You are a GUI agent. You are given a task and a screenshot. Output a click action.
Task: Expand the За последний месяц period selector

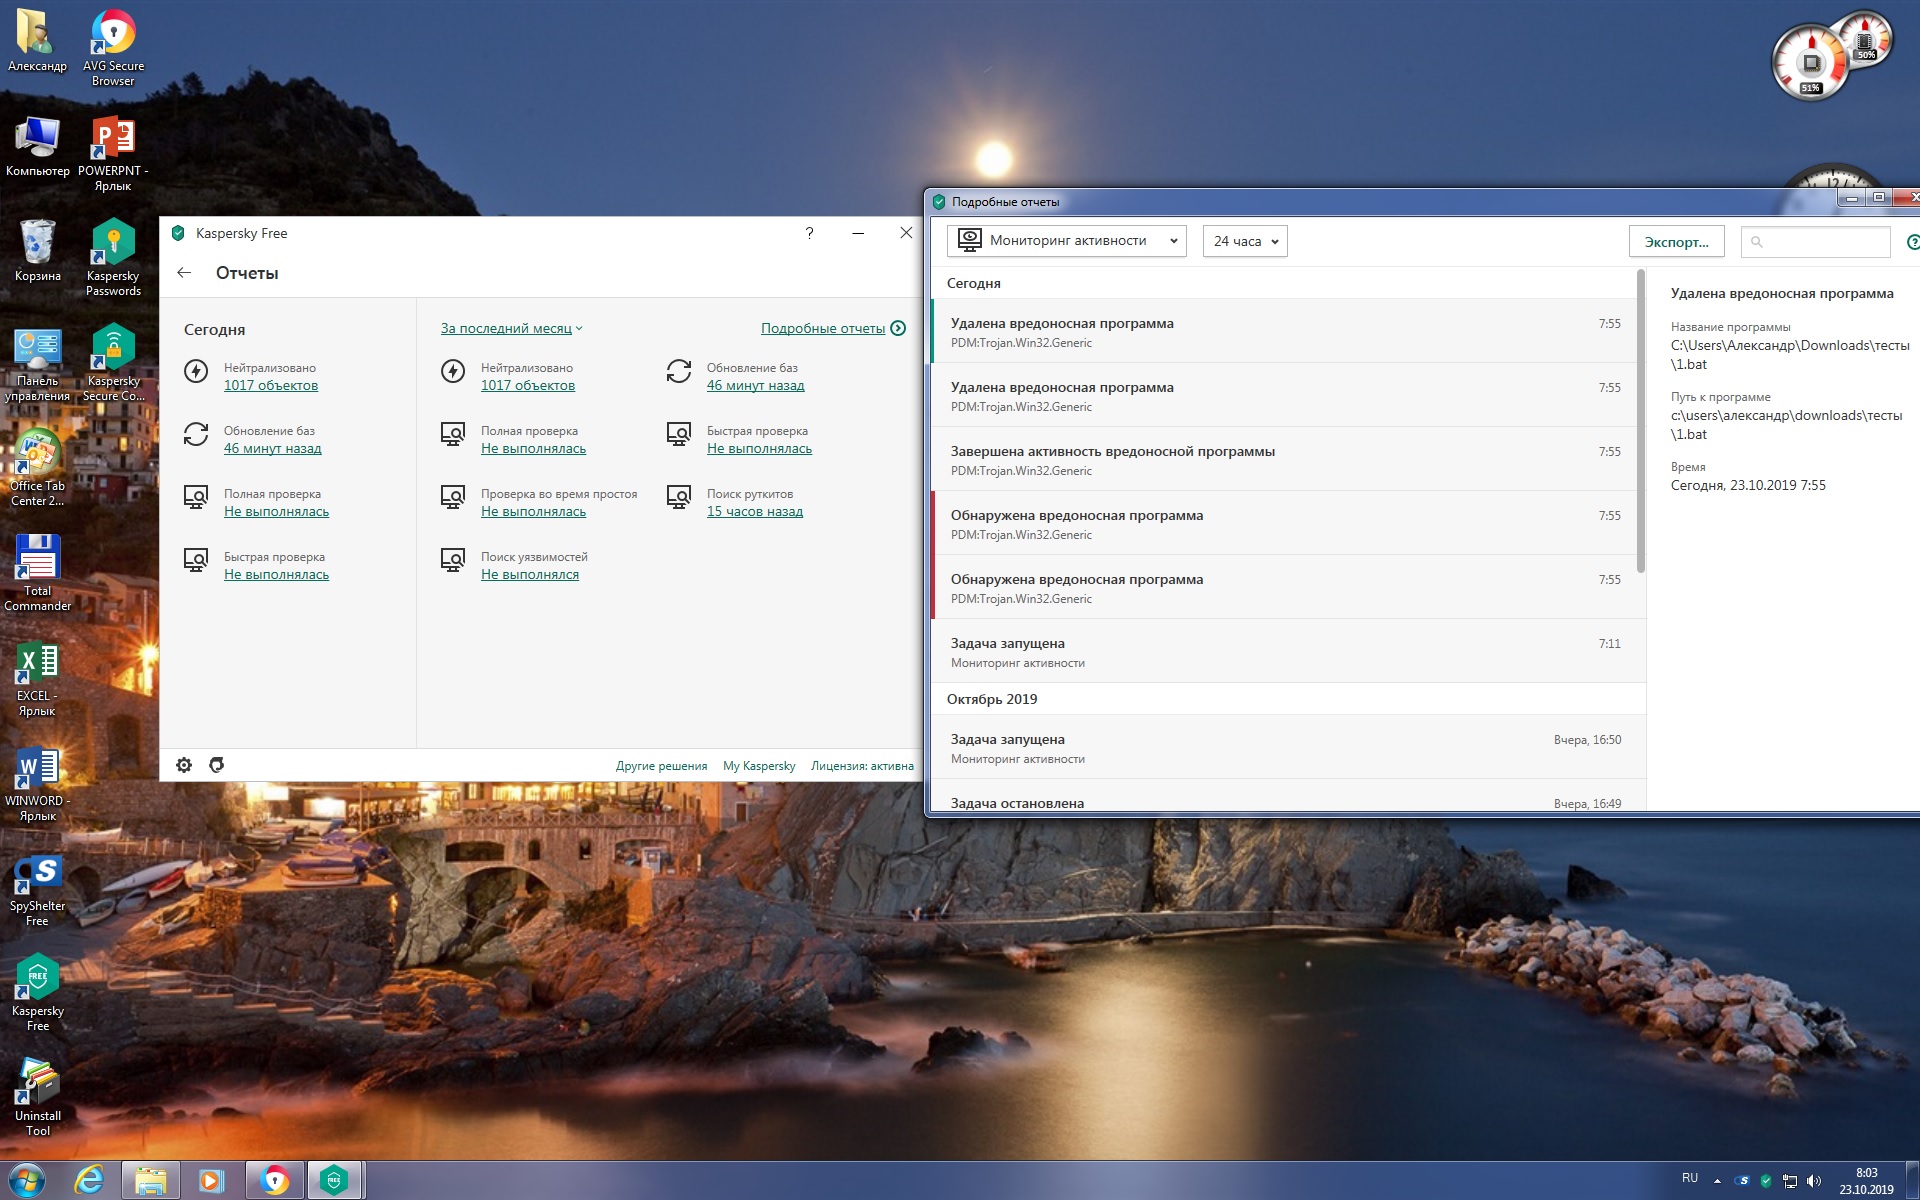[x=511, y=328]
